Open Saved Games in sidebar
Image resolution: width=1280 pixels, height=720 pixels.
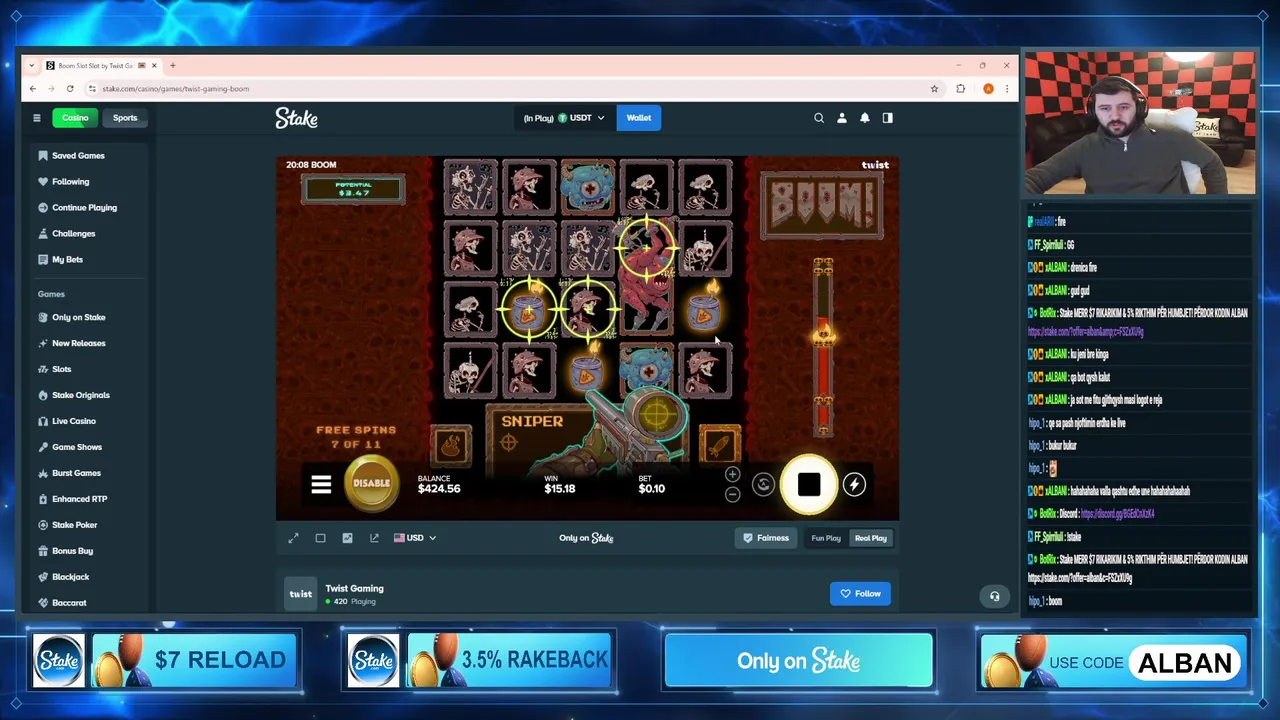[x=78, y=156]
